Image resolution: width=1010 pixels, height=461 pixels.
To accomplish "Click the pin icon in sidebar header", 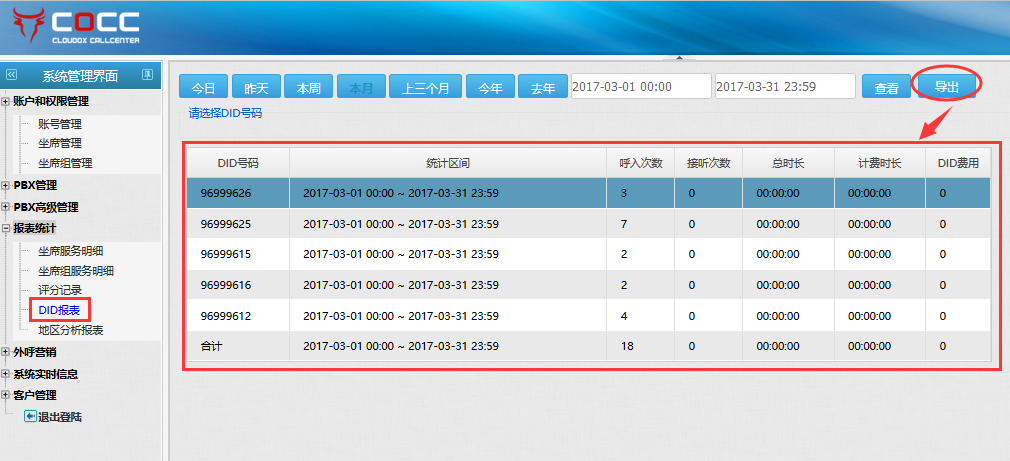I will click(147, 75).
